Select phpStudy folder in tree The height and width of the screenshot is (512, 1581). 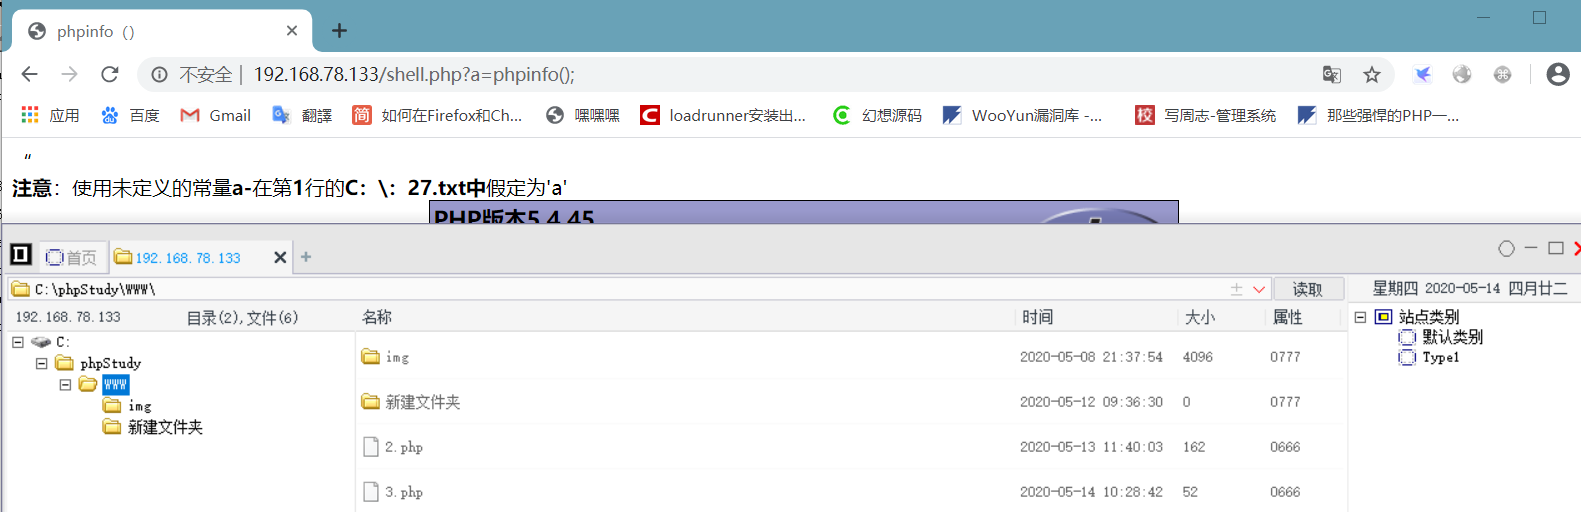click(x=99, y=363)
